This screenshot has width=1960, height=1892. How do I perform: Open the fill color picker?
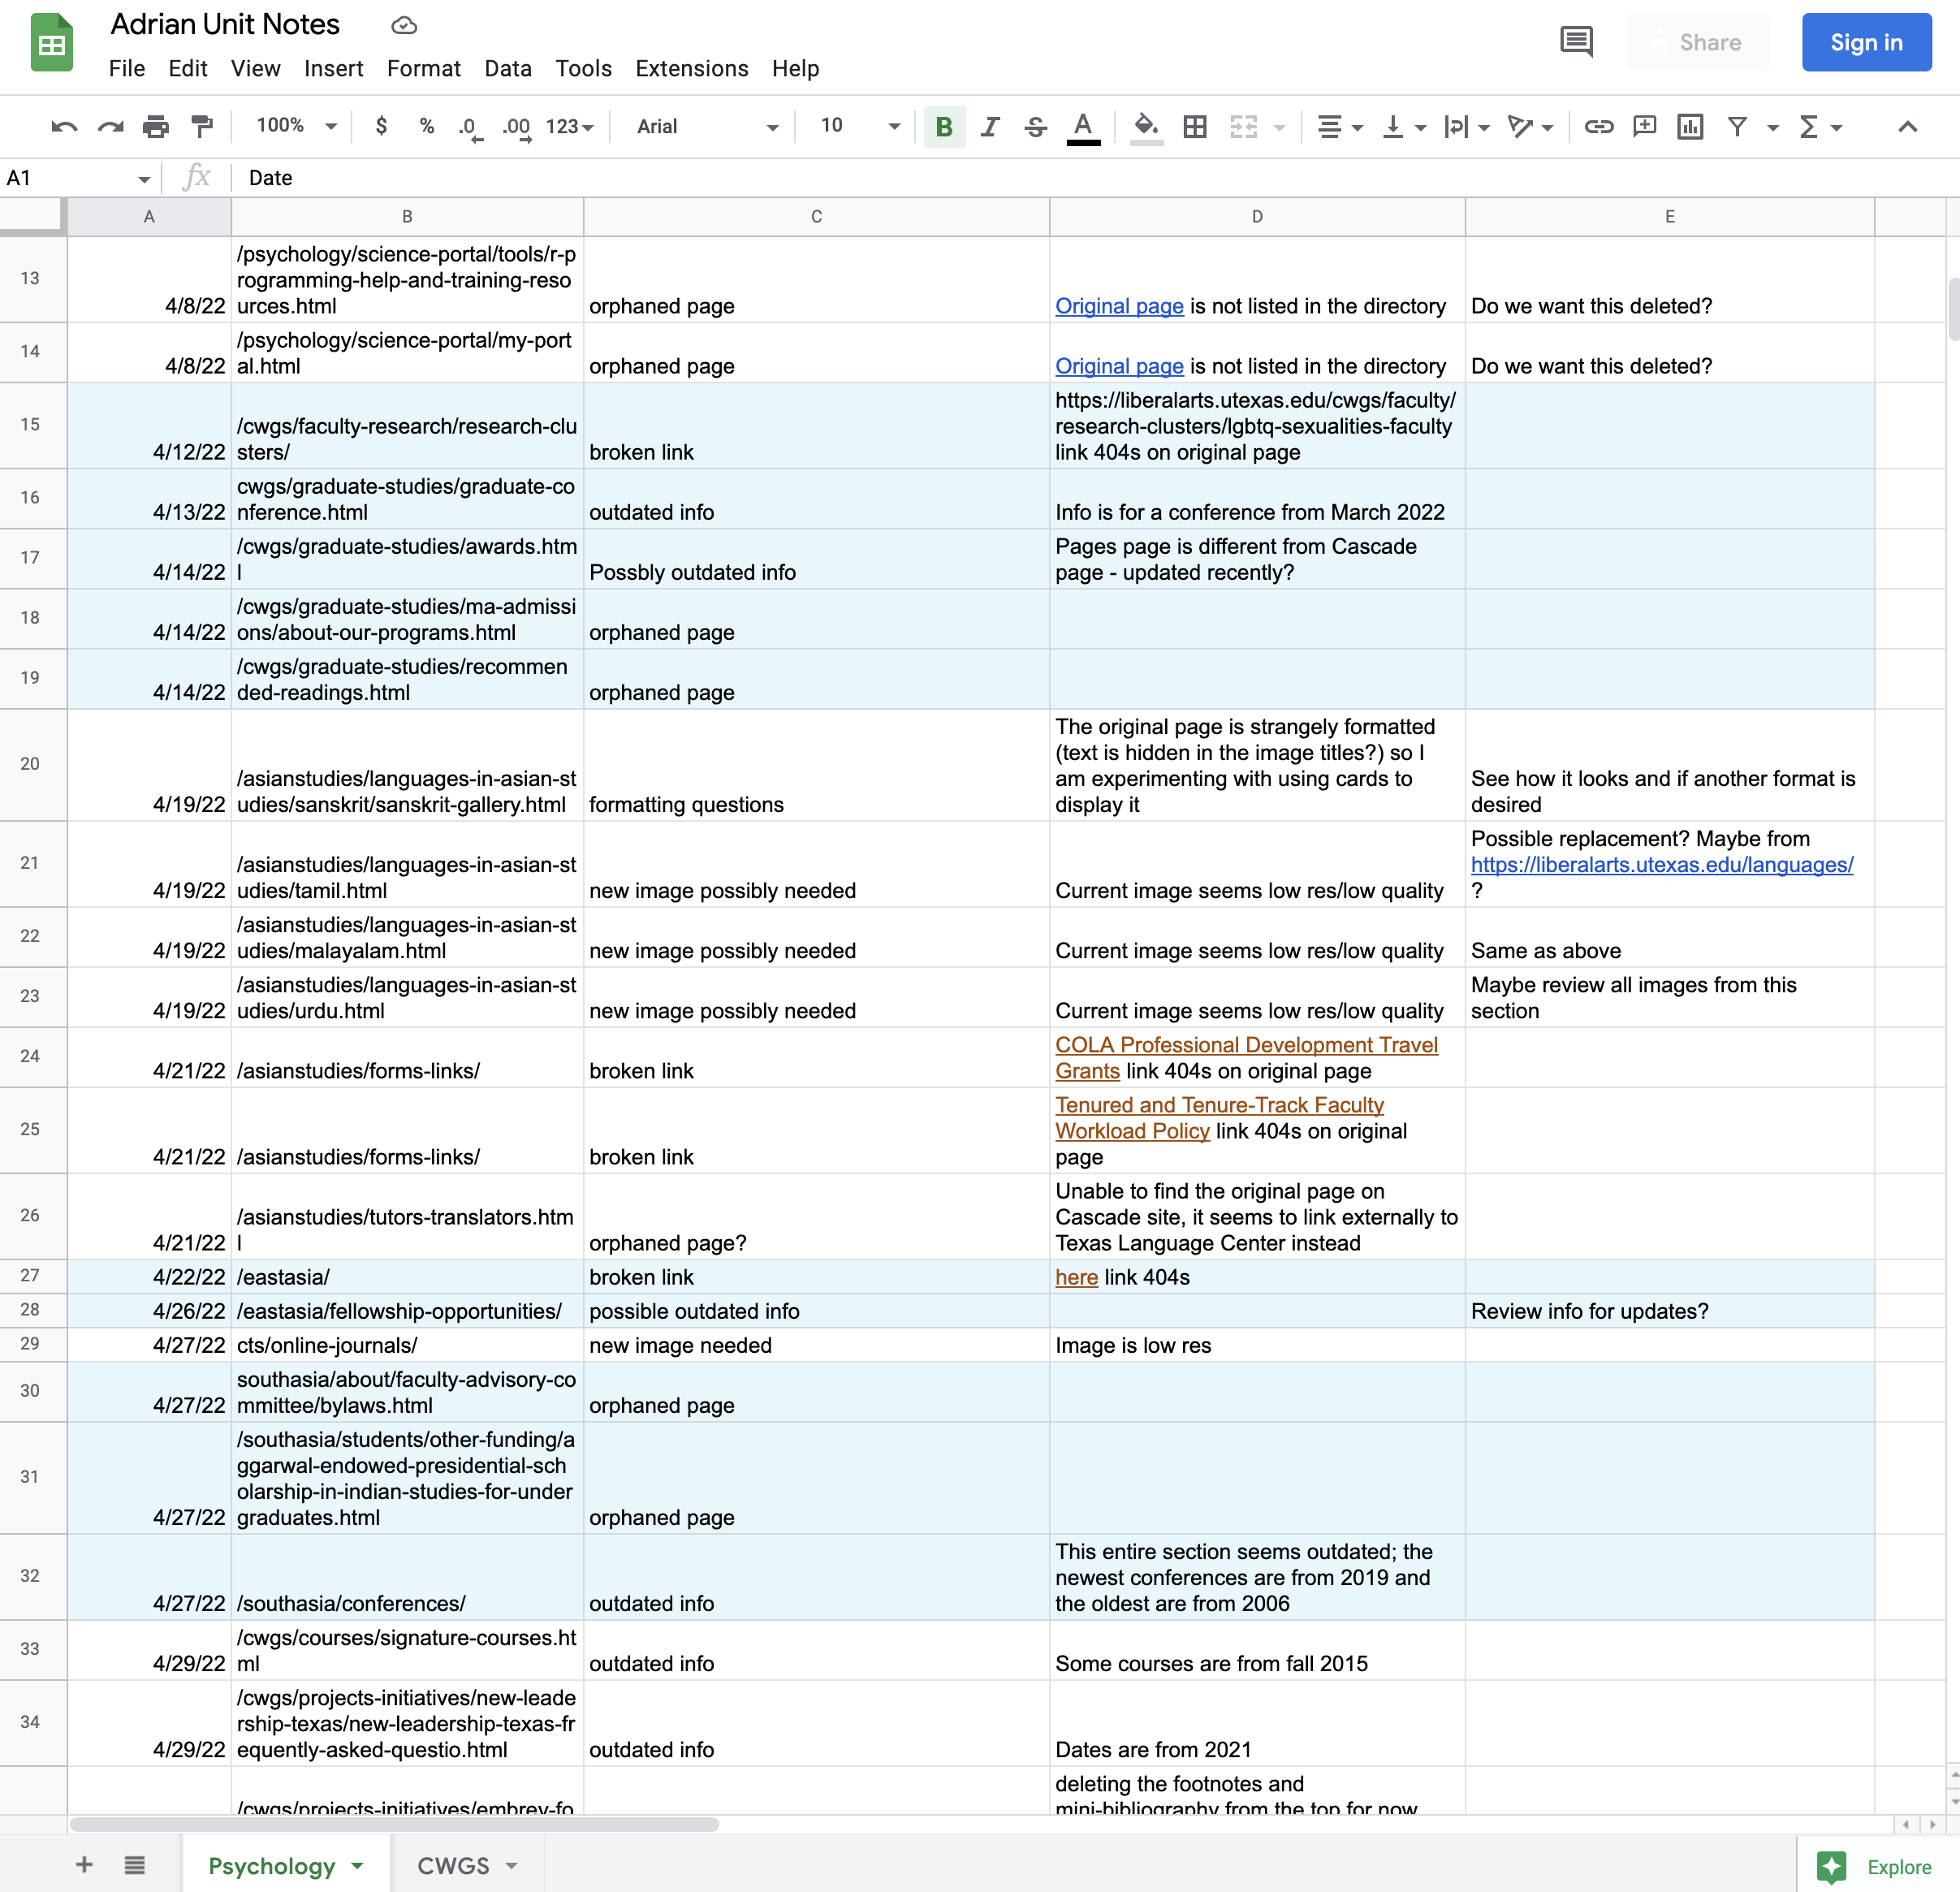pos(1146,127)
